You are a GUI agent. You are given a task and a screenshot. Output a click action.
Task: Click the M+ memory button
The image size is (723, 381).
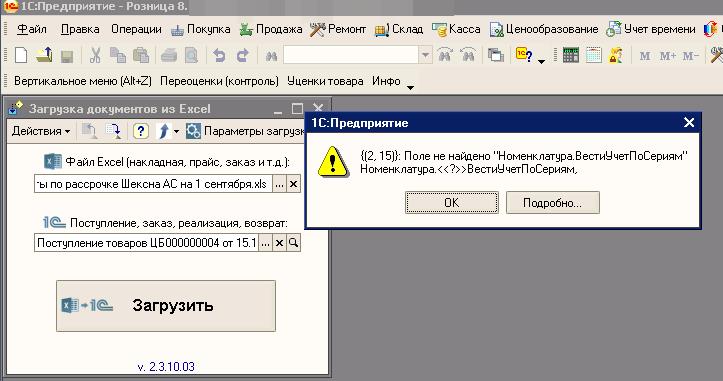[668, 56]
